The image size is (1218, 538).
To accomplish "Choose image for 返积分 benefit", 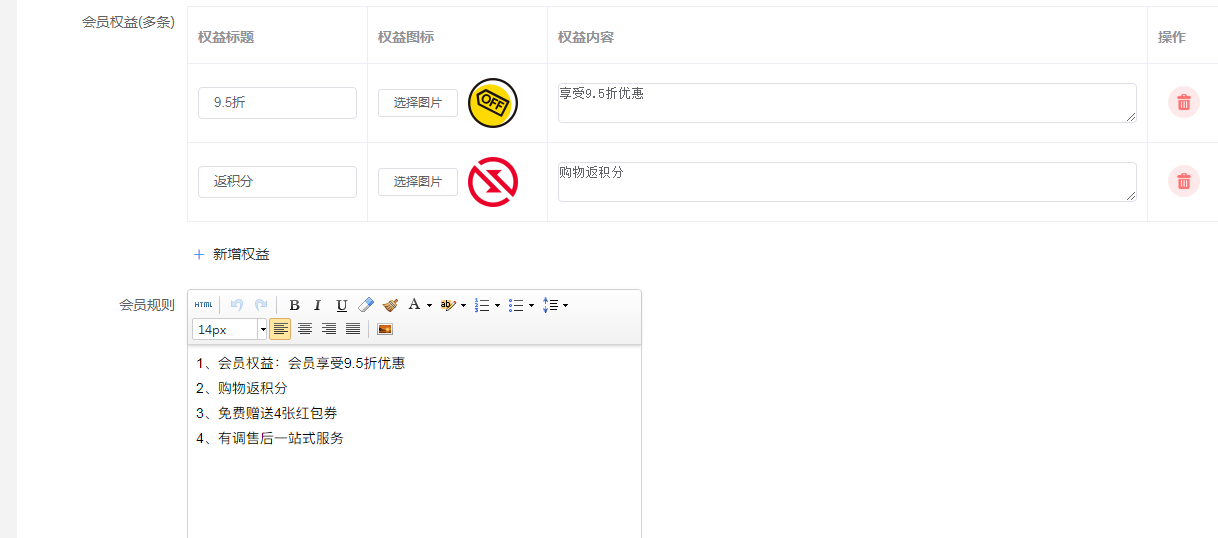I will (418, 181).
